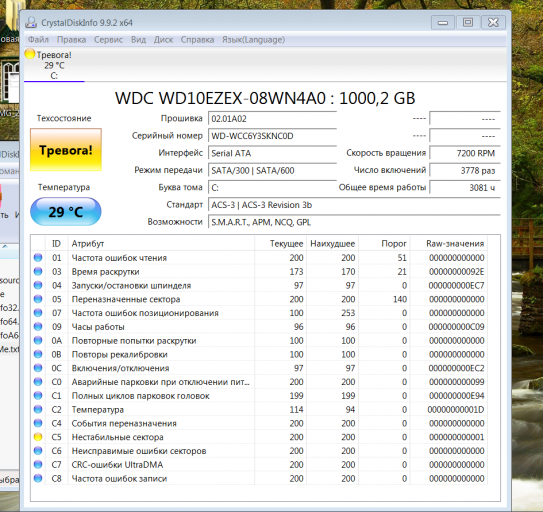Click the rotation speed value 7200 RPM
Screen dimensions: 543x512
(x=465, y=153)
